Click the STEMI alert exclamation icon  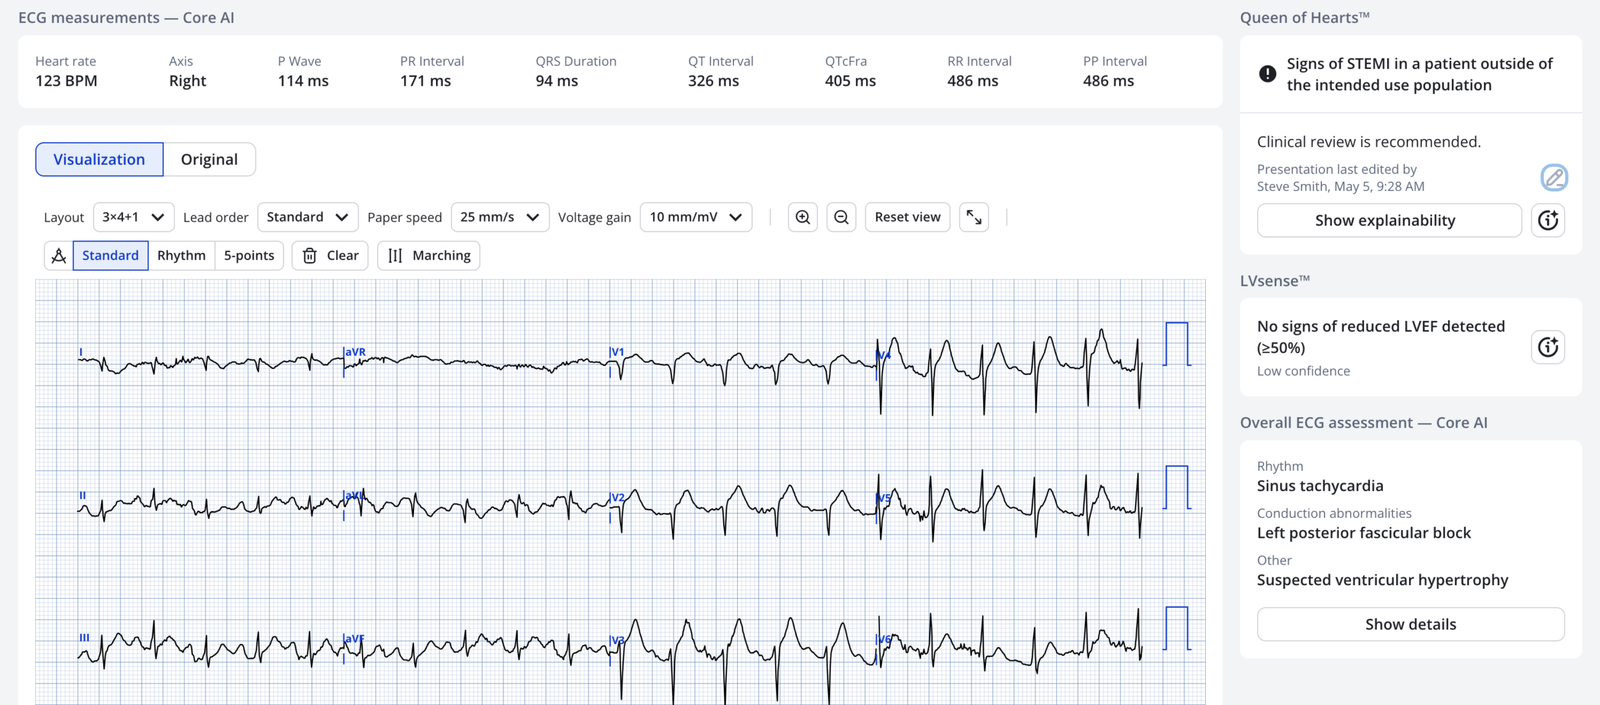coord(1267,74)
